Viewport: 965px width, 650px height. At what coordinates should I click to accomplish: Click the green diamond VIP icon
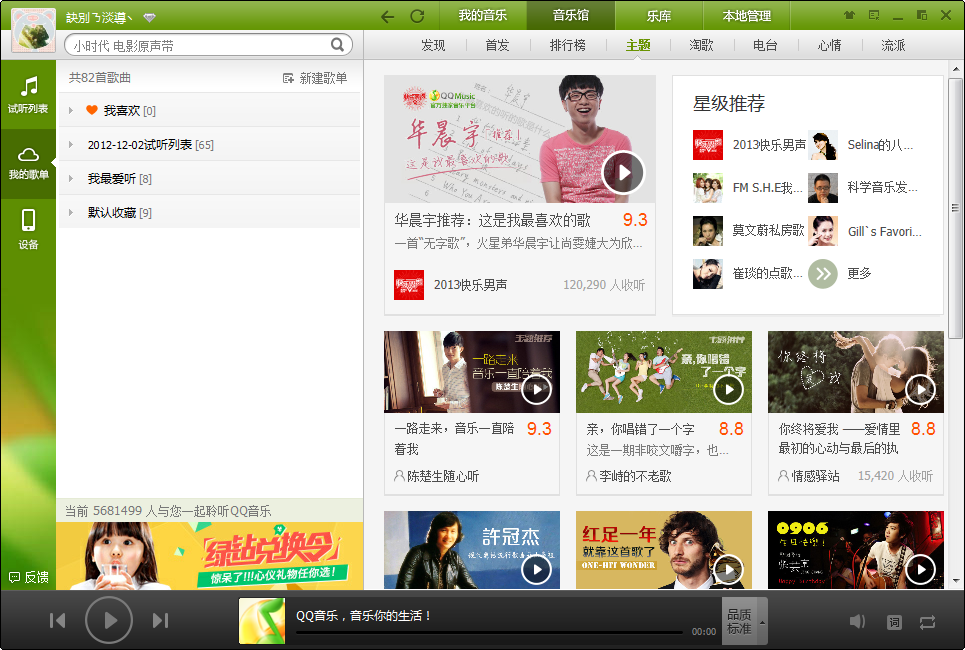150,17
